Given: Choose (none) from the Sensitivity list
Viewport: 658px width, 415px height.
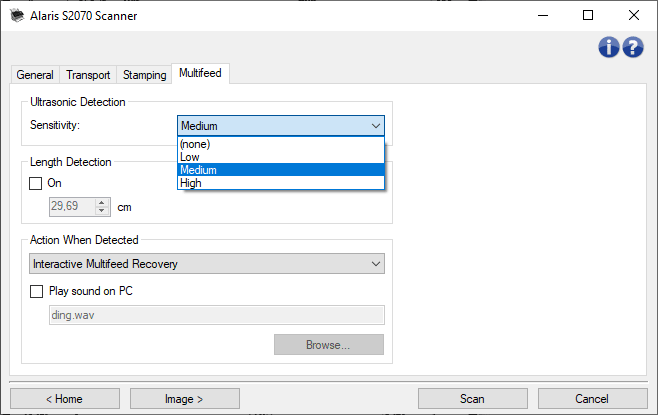Looking at the screenshot, I should coord(281,144).
